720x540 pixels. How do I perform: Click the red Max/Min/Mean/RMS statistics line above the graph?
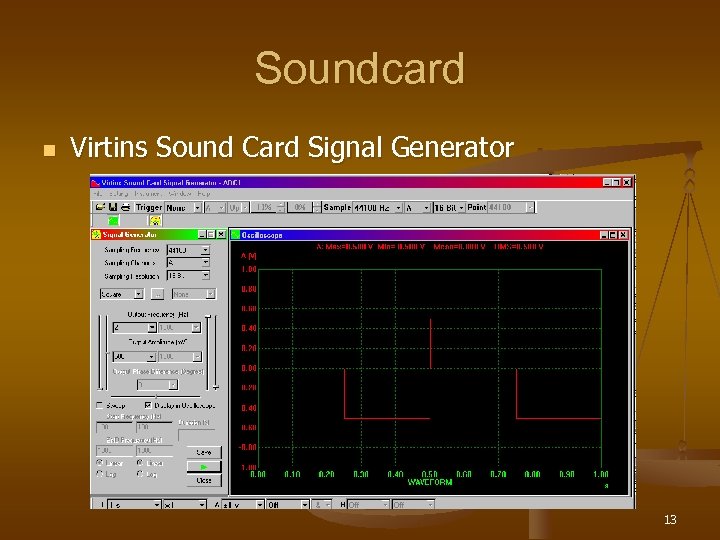pos(429,247)
